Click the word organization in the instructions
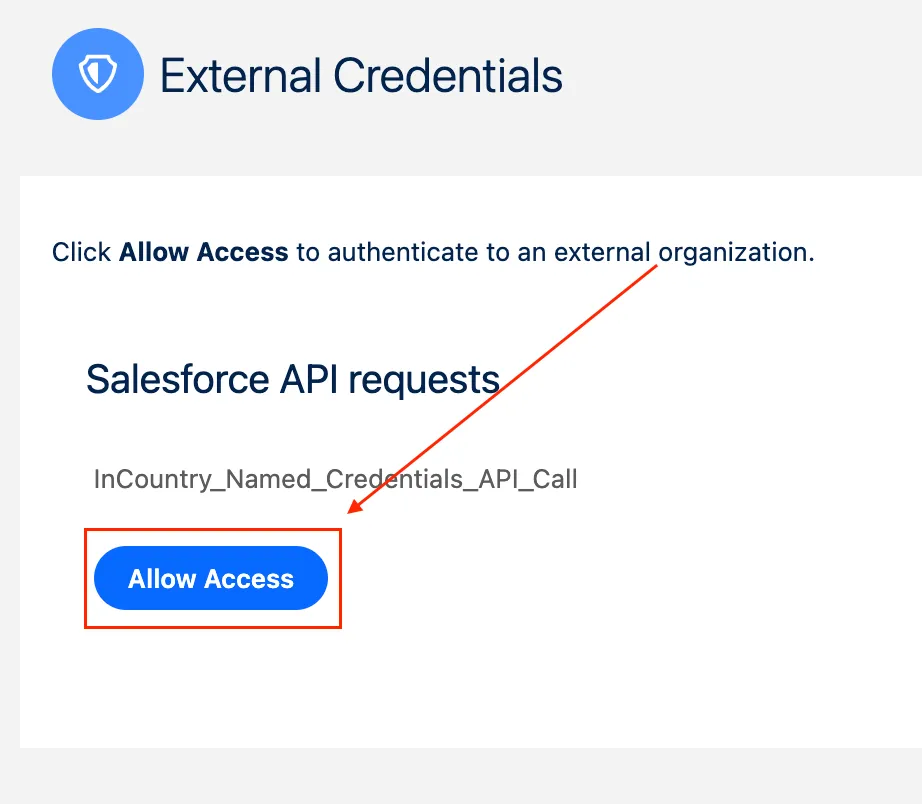This screenshot has width=922, height=804. tap(735, 252)
